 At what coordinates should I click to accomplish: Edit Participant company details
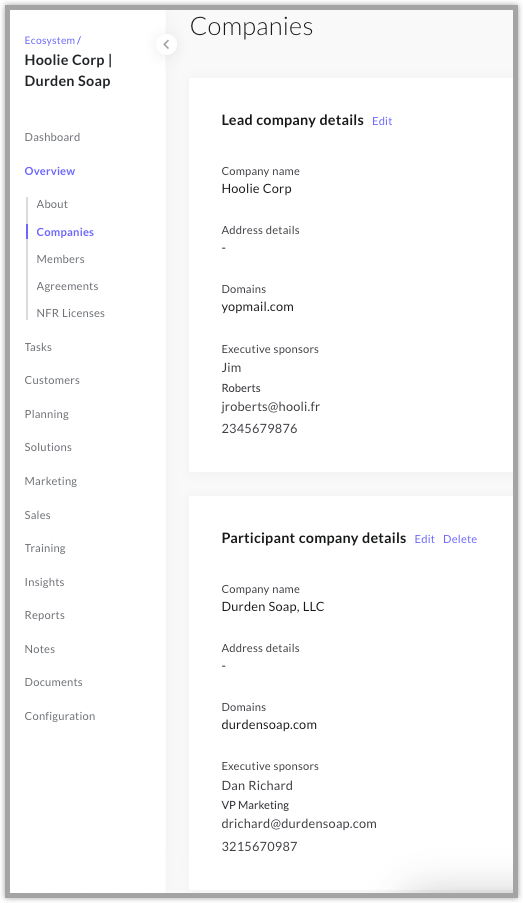(425, 539)
